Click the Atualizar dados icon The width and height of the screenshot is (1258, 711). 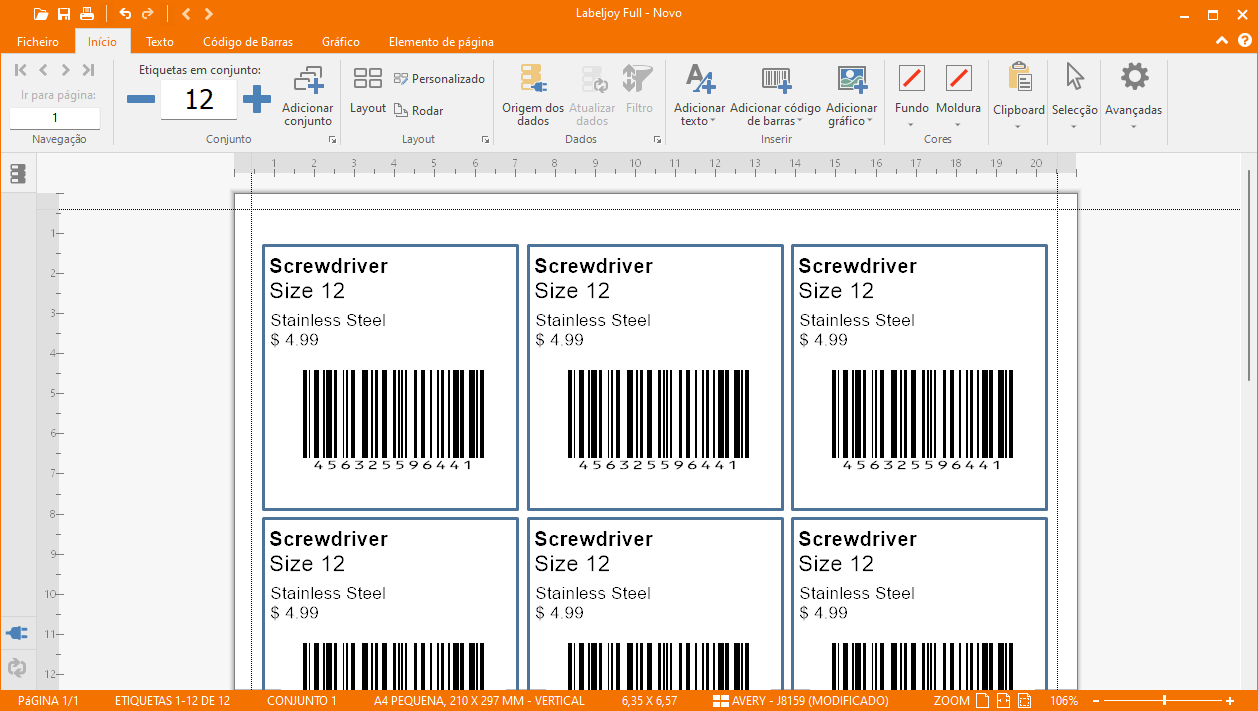point(593,80)
